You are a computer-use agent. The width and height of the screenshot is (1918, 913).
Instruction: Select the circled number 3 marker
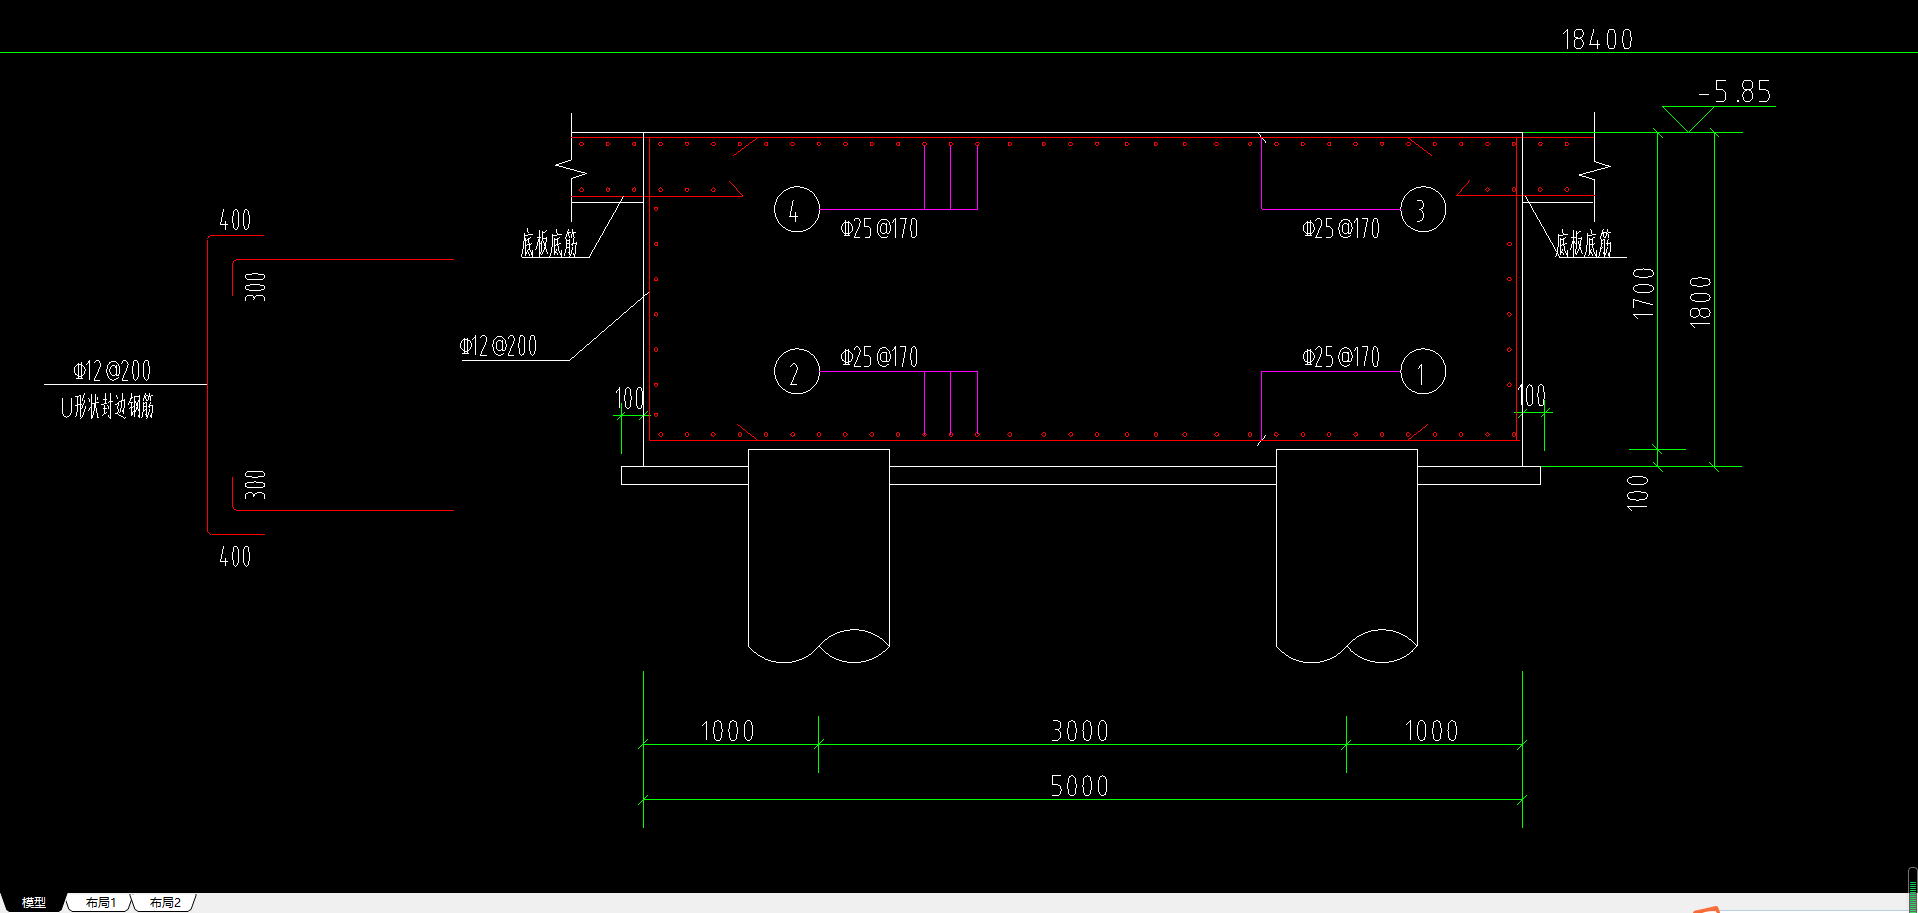click(1422, 209)
